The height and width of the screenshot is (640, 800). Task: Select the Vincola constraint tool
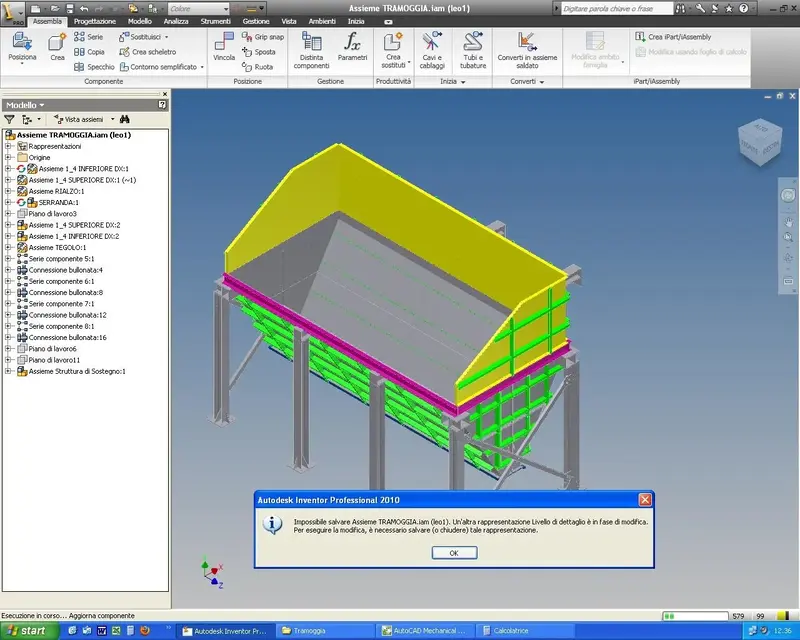click(x=224, y=46)
